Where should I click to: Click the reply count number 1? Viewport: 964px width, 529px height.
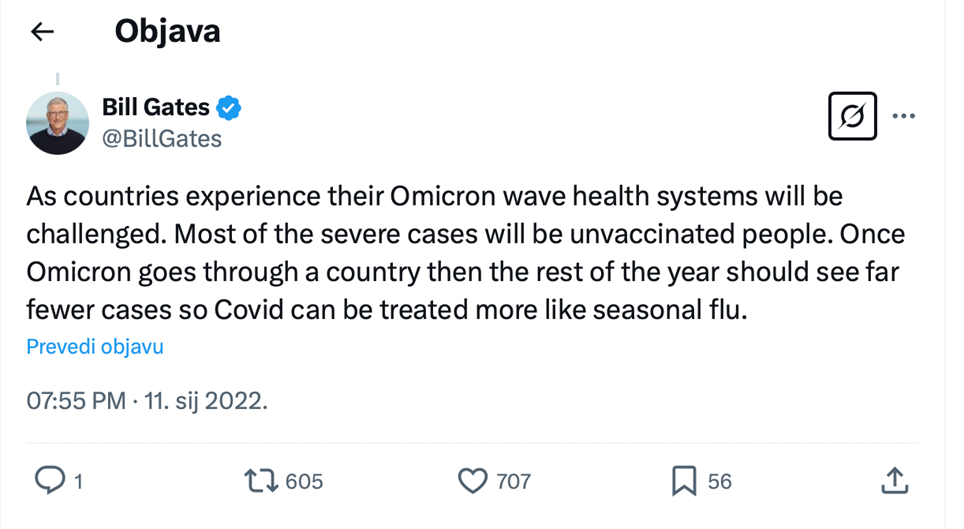(78, 482)
